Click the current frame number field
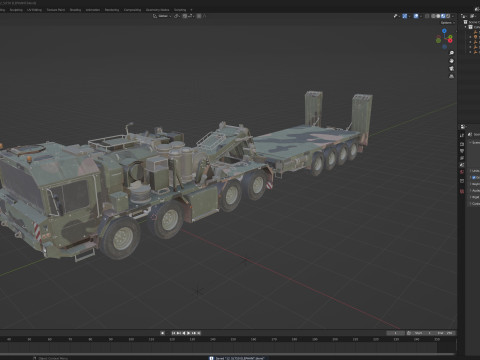The width and height of the screenshot is (480, 360). point(395,333)
